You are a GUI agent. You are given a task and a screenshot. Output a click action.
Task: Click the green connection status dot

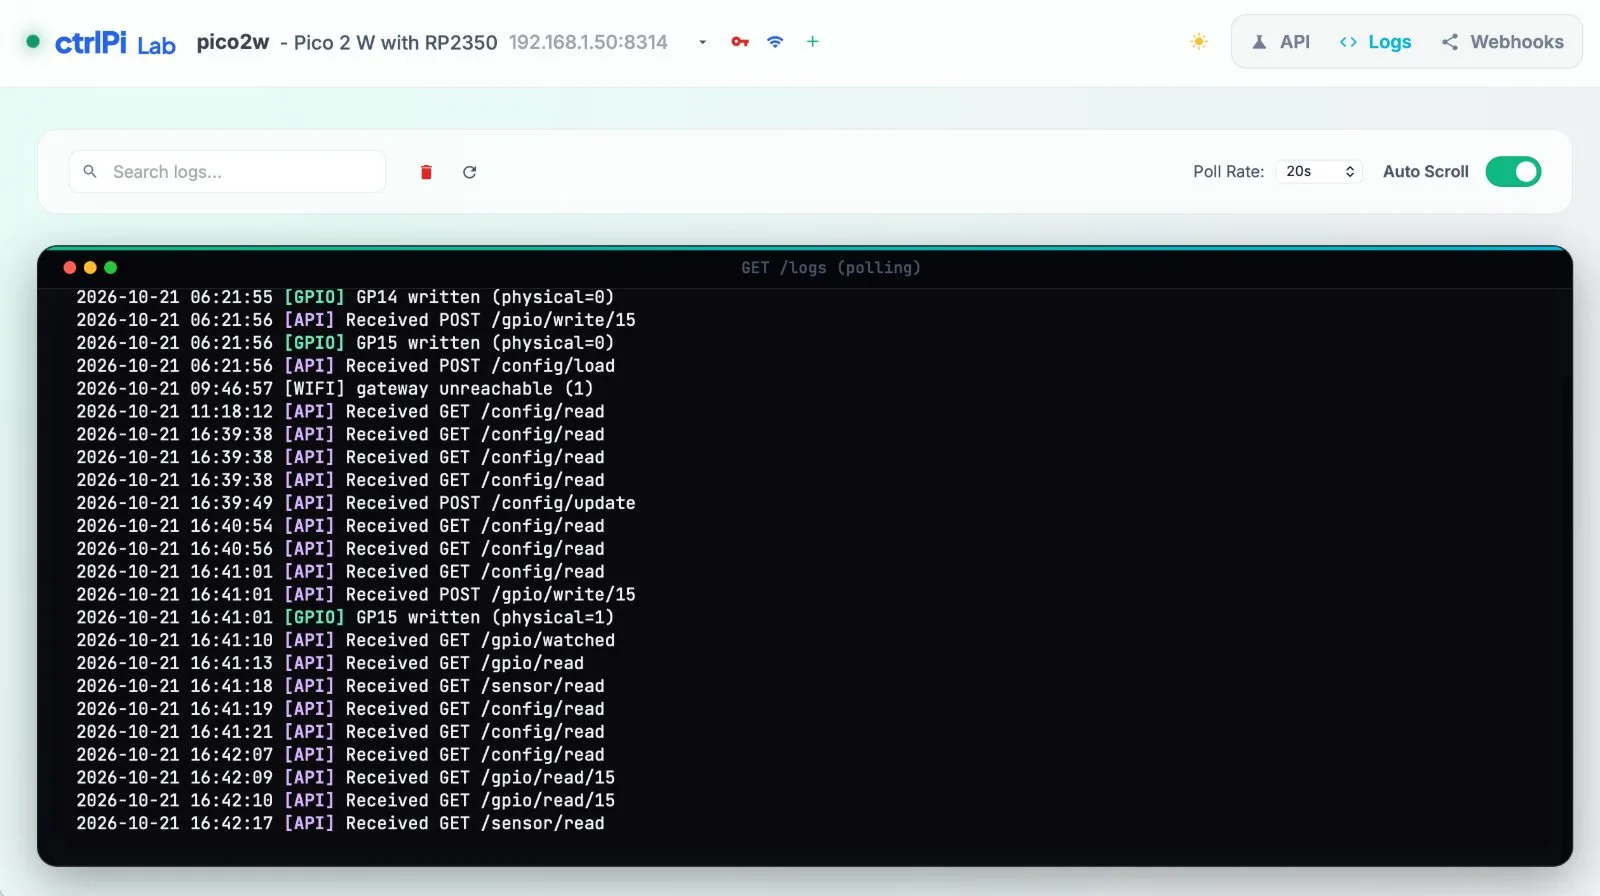[33, 42]
